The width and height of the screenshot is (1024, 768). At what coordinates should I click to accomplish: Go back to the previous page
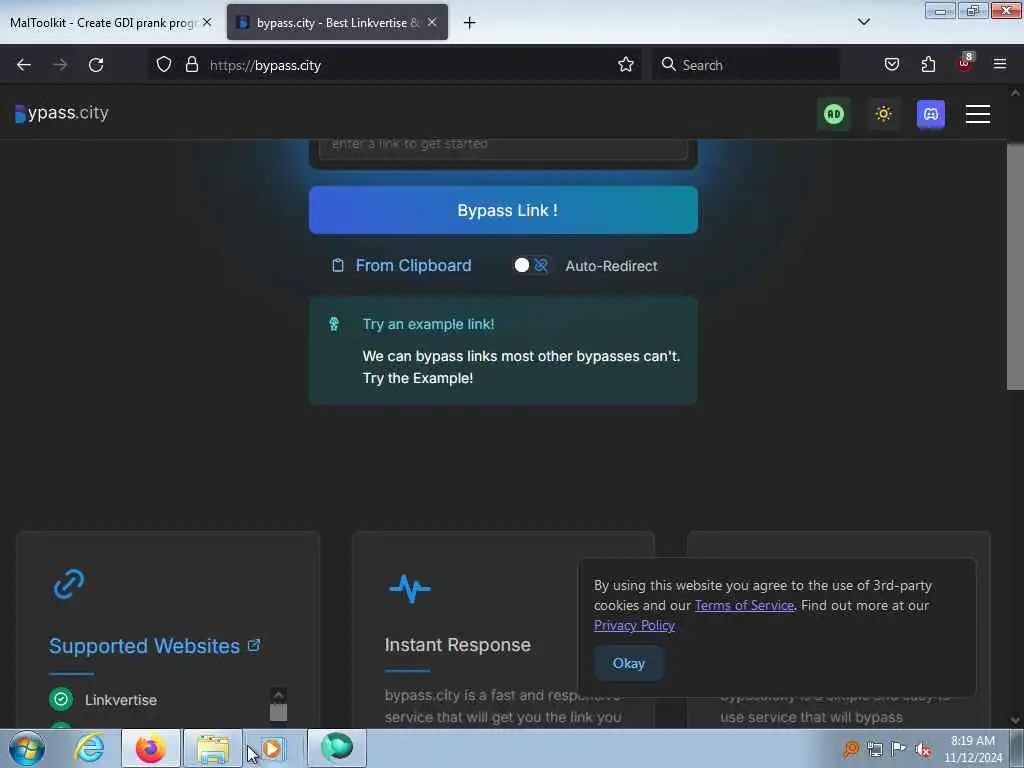point(24,65)
